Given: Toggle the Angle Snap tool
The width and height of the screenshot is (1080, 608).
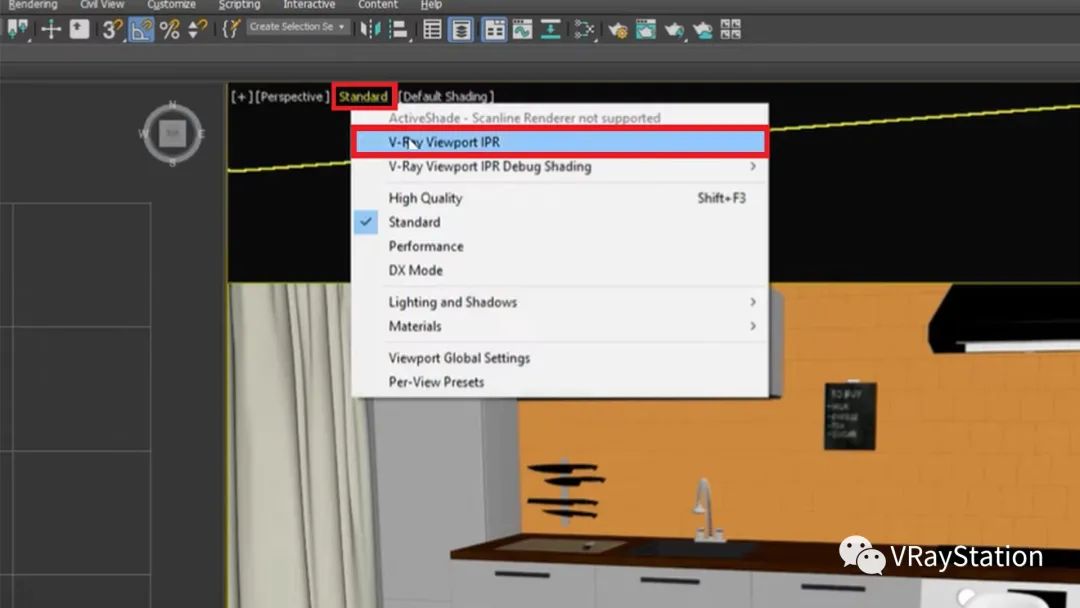Looking at the screenshot, I should [141, 29].
